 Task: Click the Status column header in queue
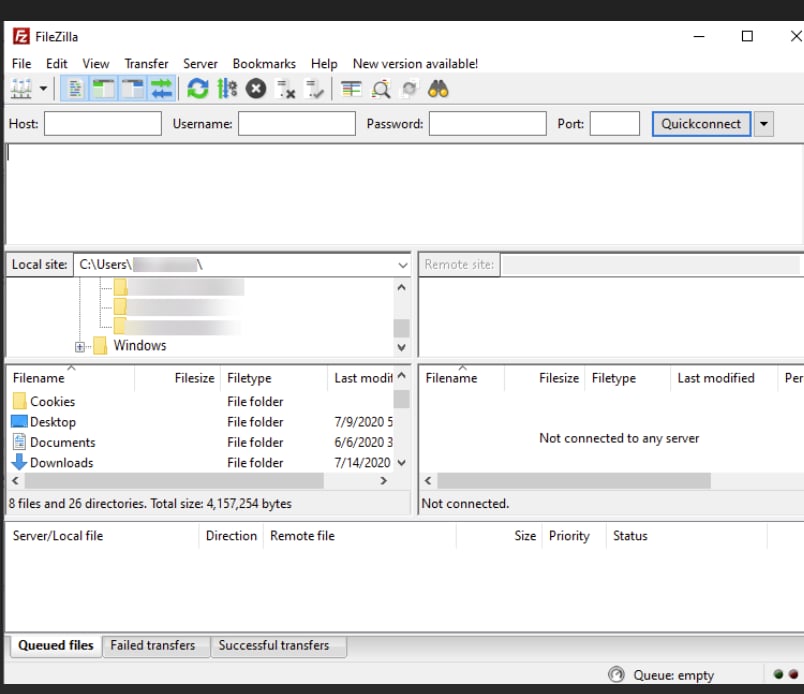pos(686,536)
